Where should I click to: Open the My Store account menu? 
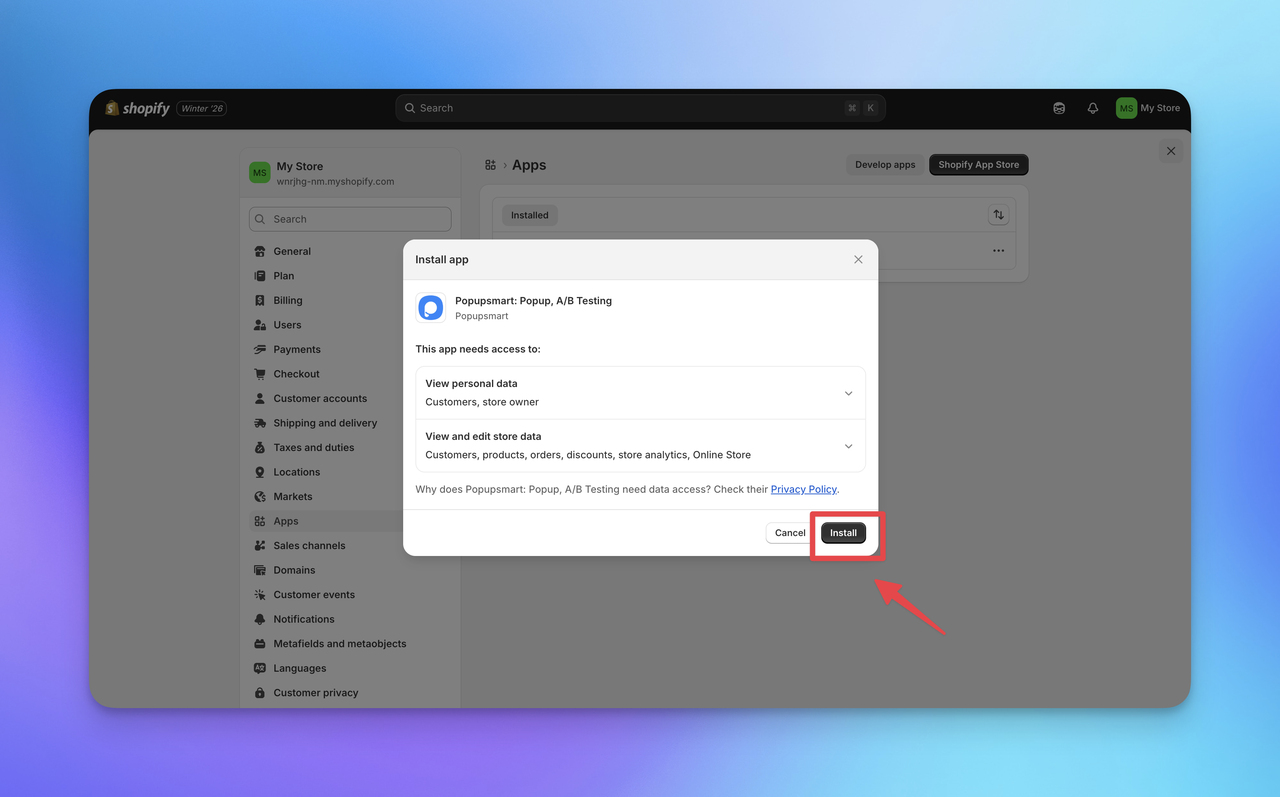coord(1149,108)
